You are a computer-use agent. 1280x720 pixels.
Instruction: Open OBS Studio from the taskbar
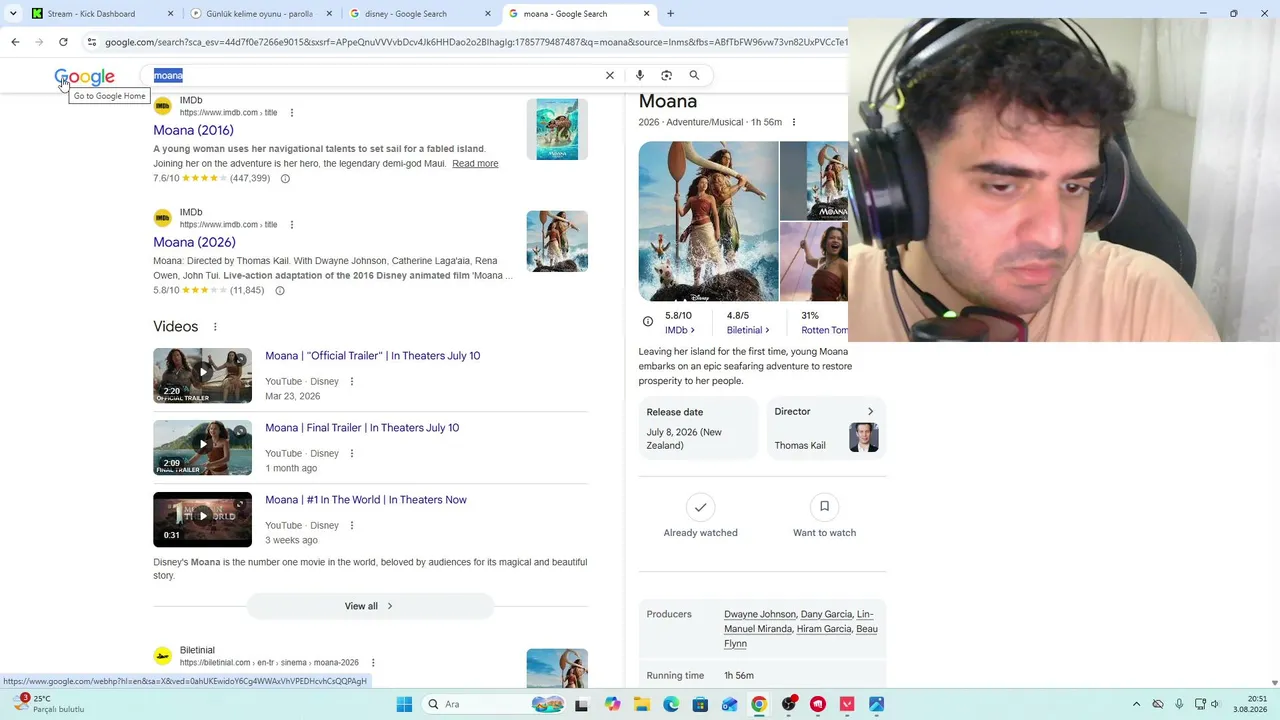tap(789, 704)
